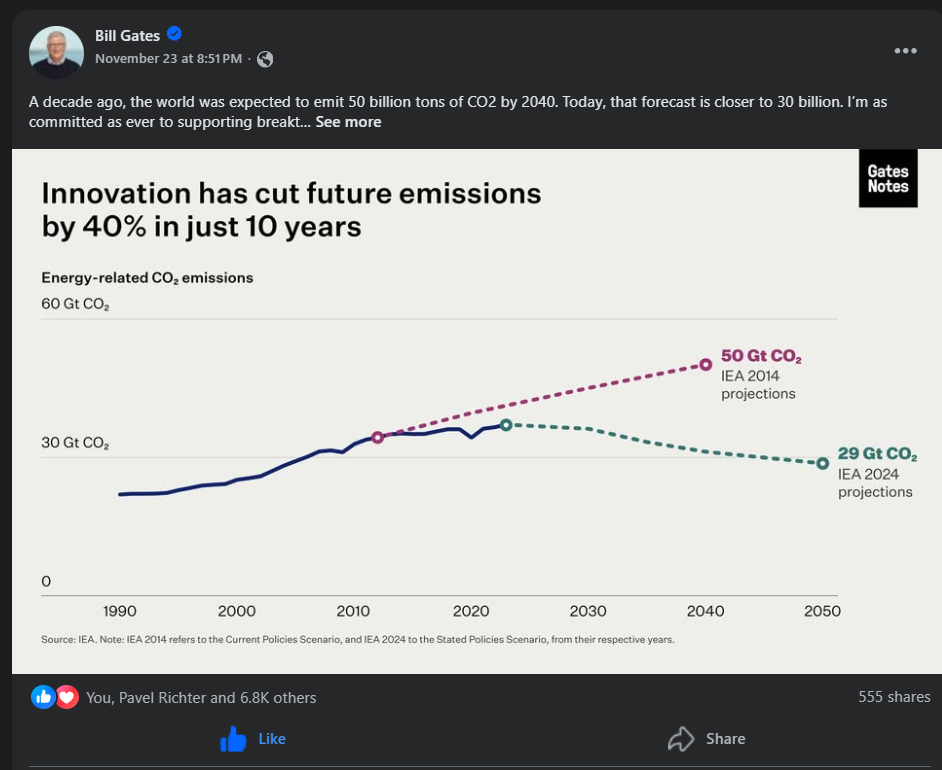
Task: Toggle the Like thumbs-up button
Action: pos(233,739)
